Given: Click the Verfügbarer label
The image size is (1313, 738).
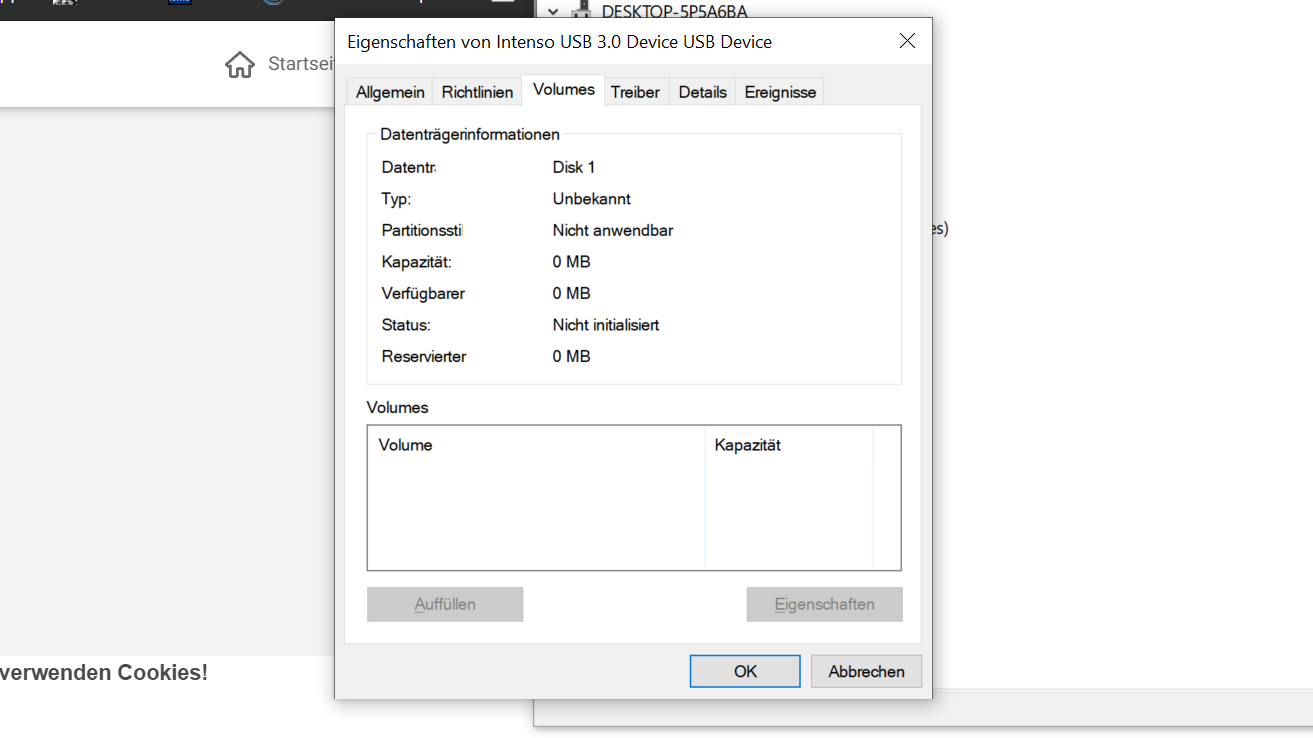Looking at the screenshot, I should click(x=423, y=293).
